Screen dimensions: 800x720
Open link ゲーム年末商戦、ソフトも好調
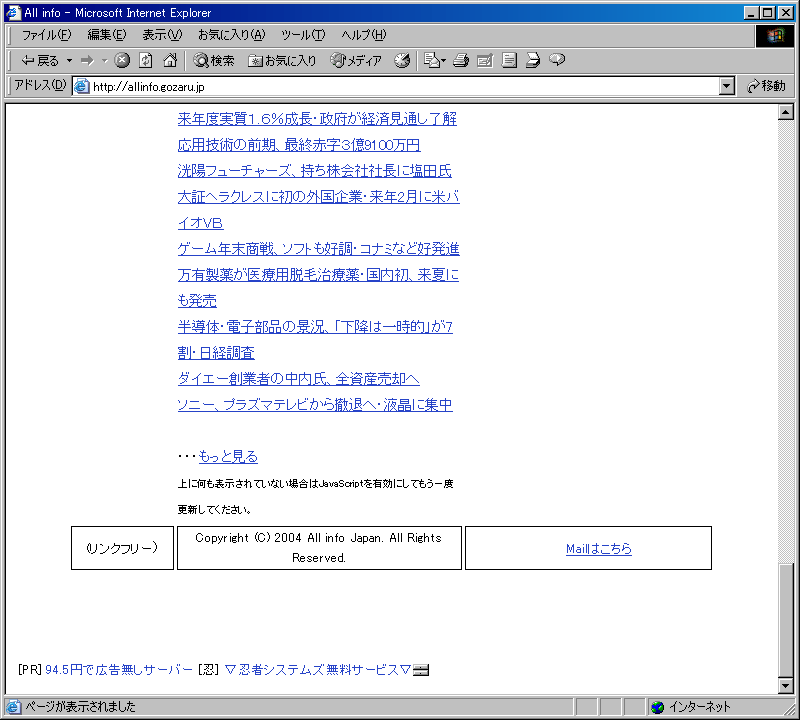coord(318,249)
